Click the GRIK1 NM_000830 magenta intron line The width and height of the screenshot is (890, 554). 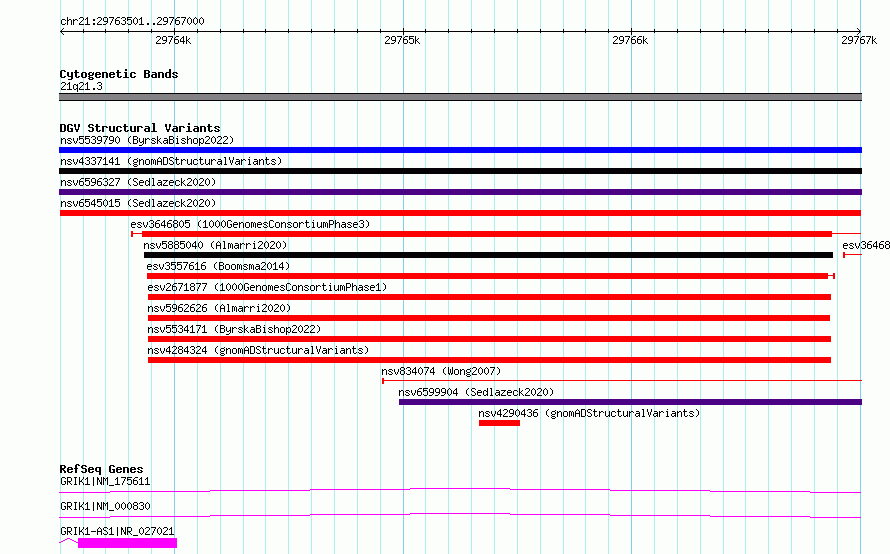tap(460, 515)
